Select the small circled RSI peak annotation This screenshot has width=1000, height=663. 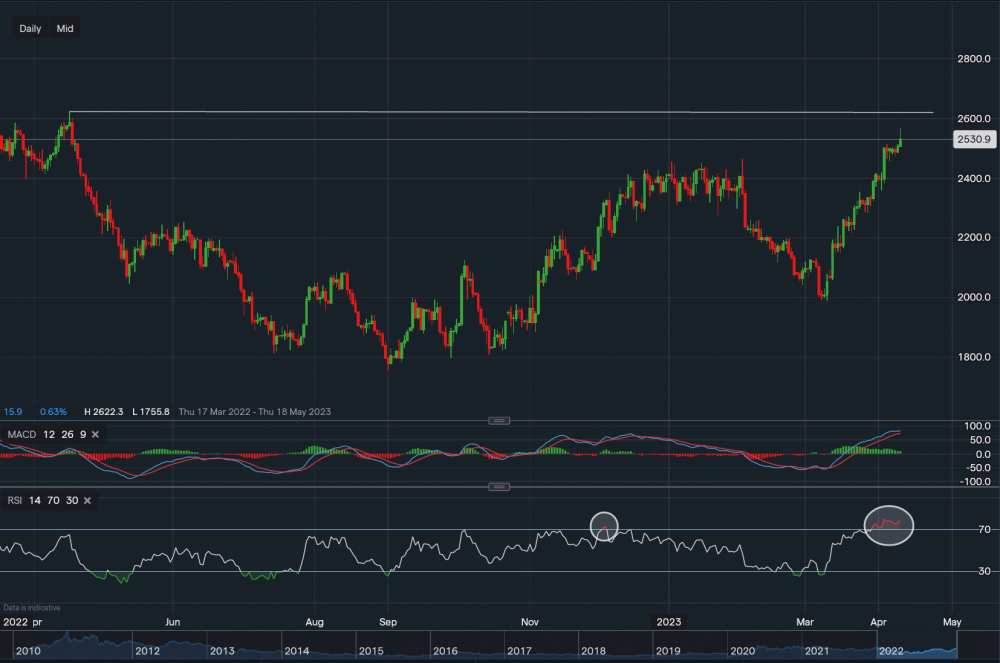[x=604, y=524]
